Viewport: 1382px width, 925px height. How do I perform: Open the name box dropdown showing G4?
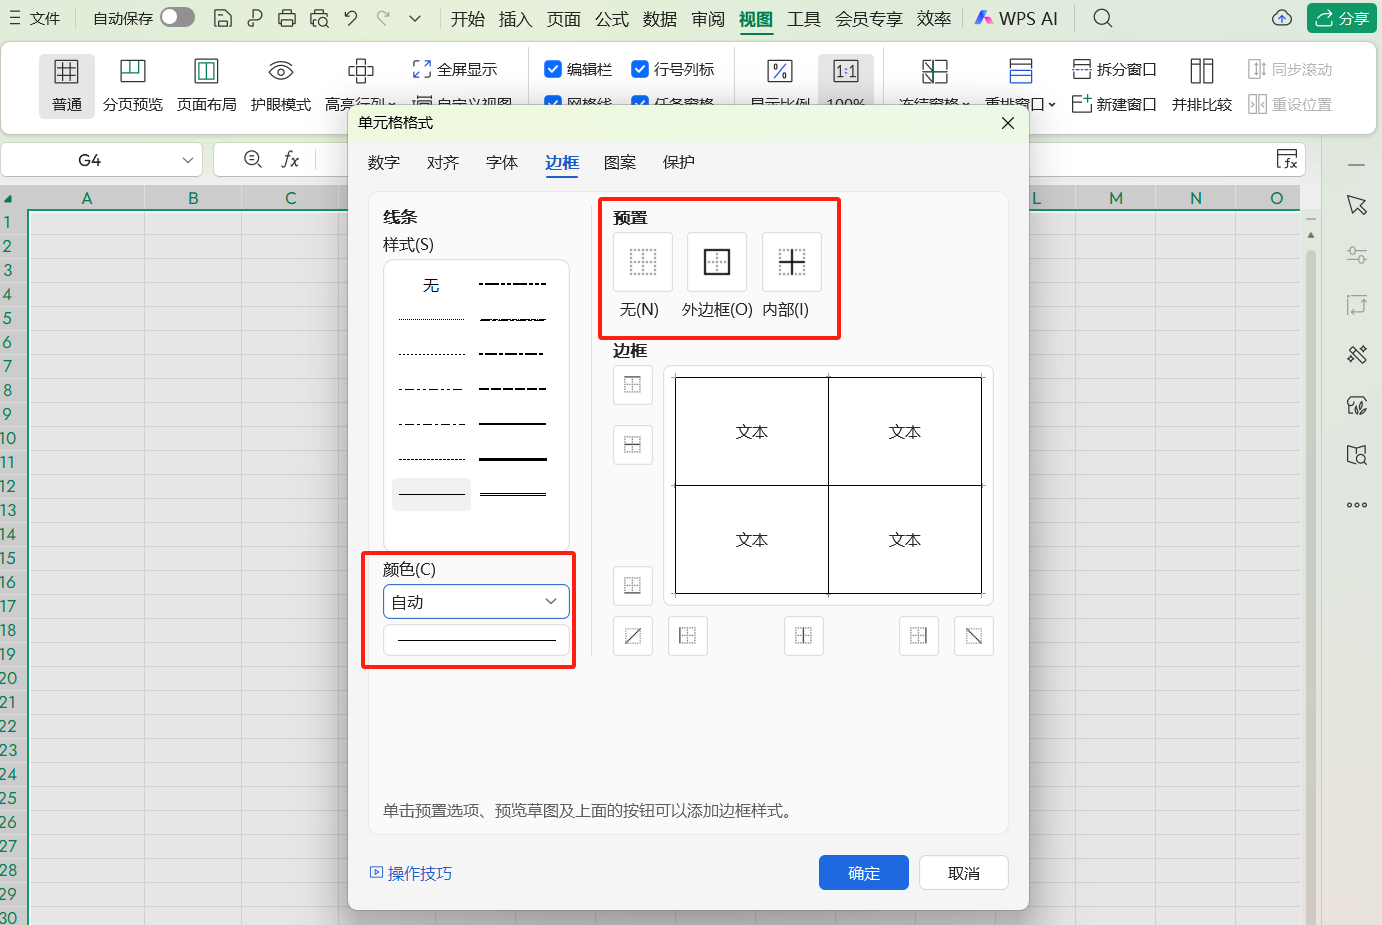tap(188, 159)
